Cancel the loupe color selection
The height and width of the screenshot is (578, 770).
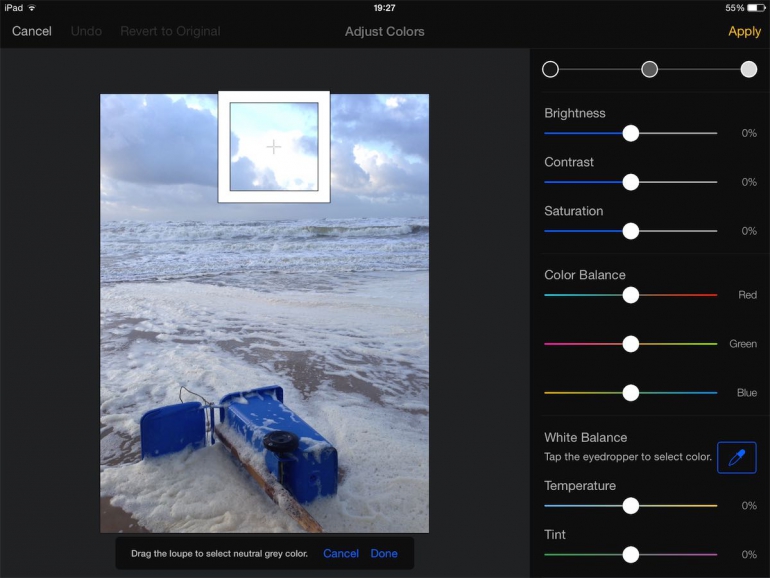[341, 553]
